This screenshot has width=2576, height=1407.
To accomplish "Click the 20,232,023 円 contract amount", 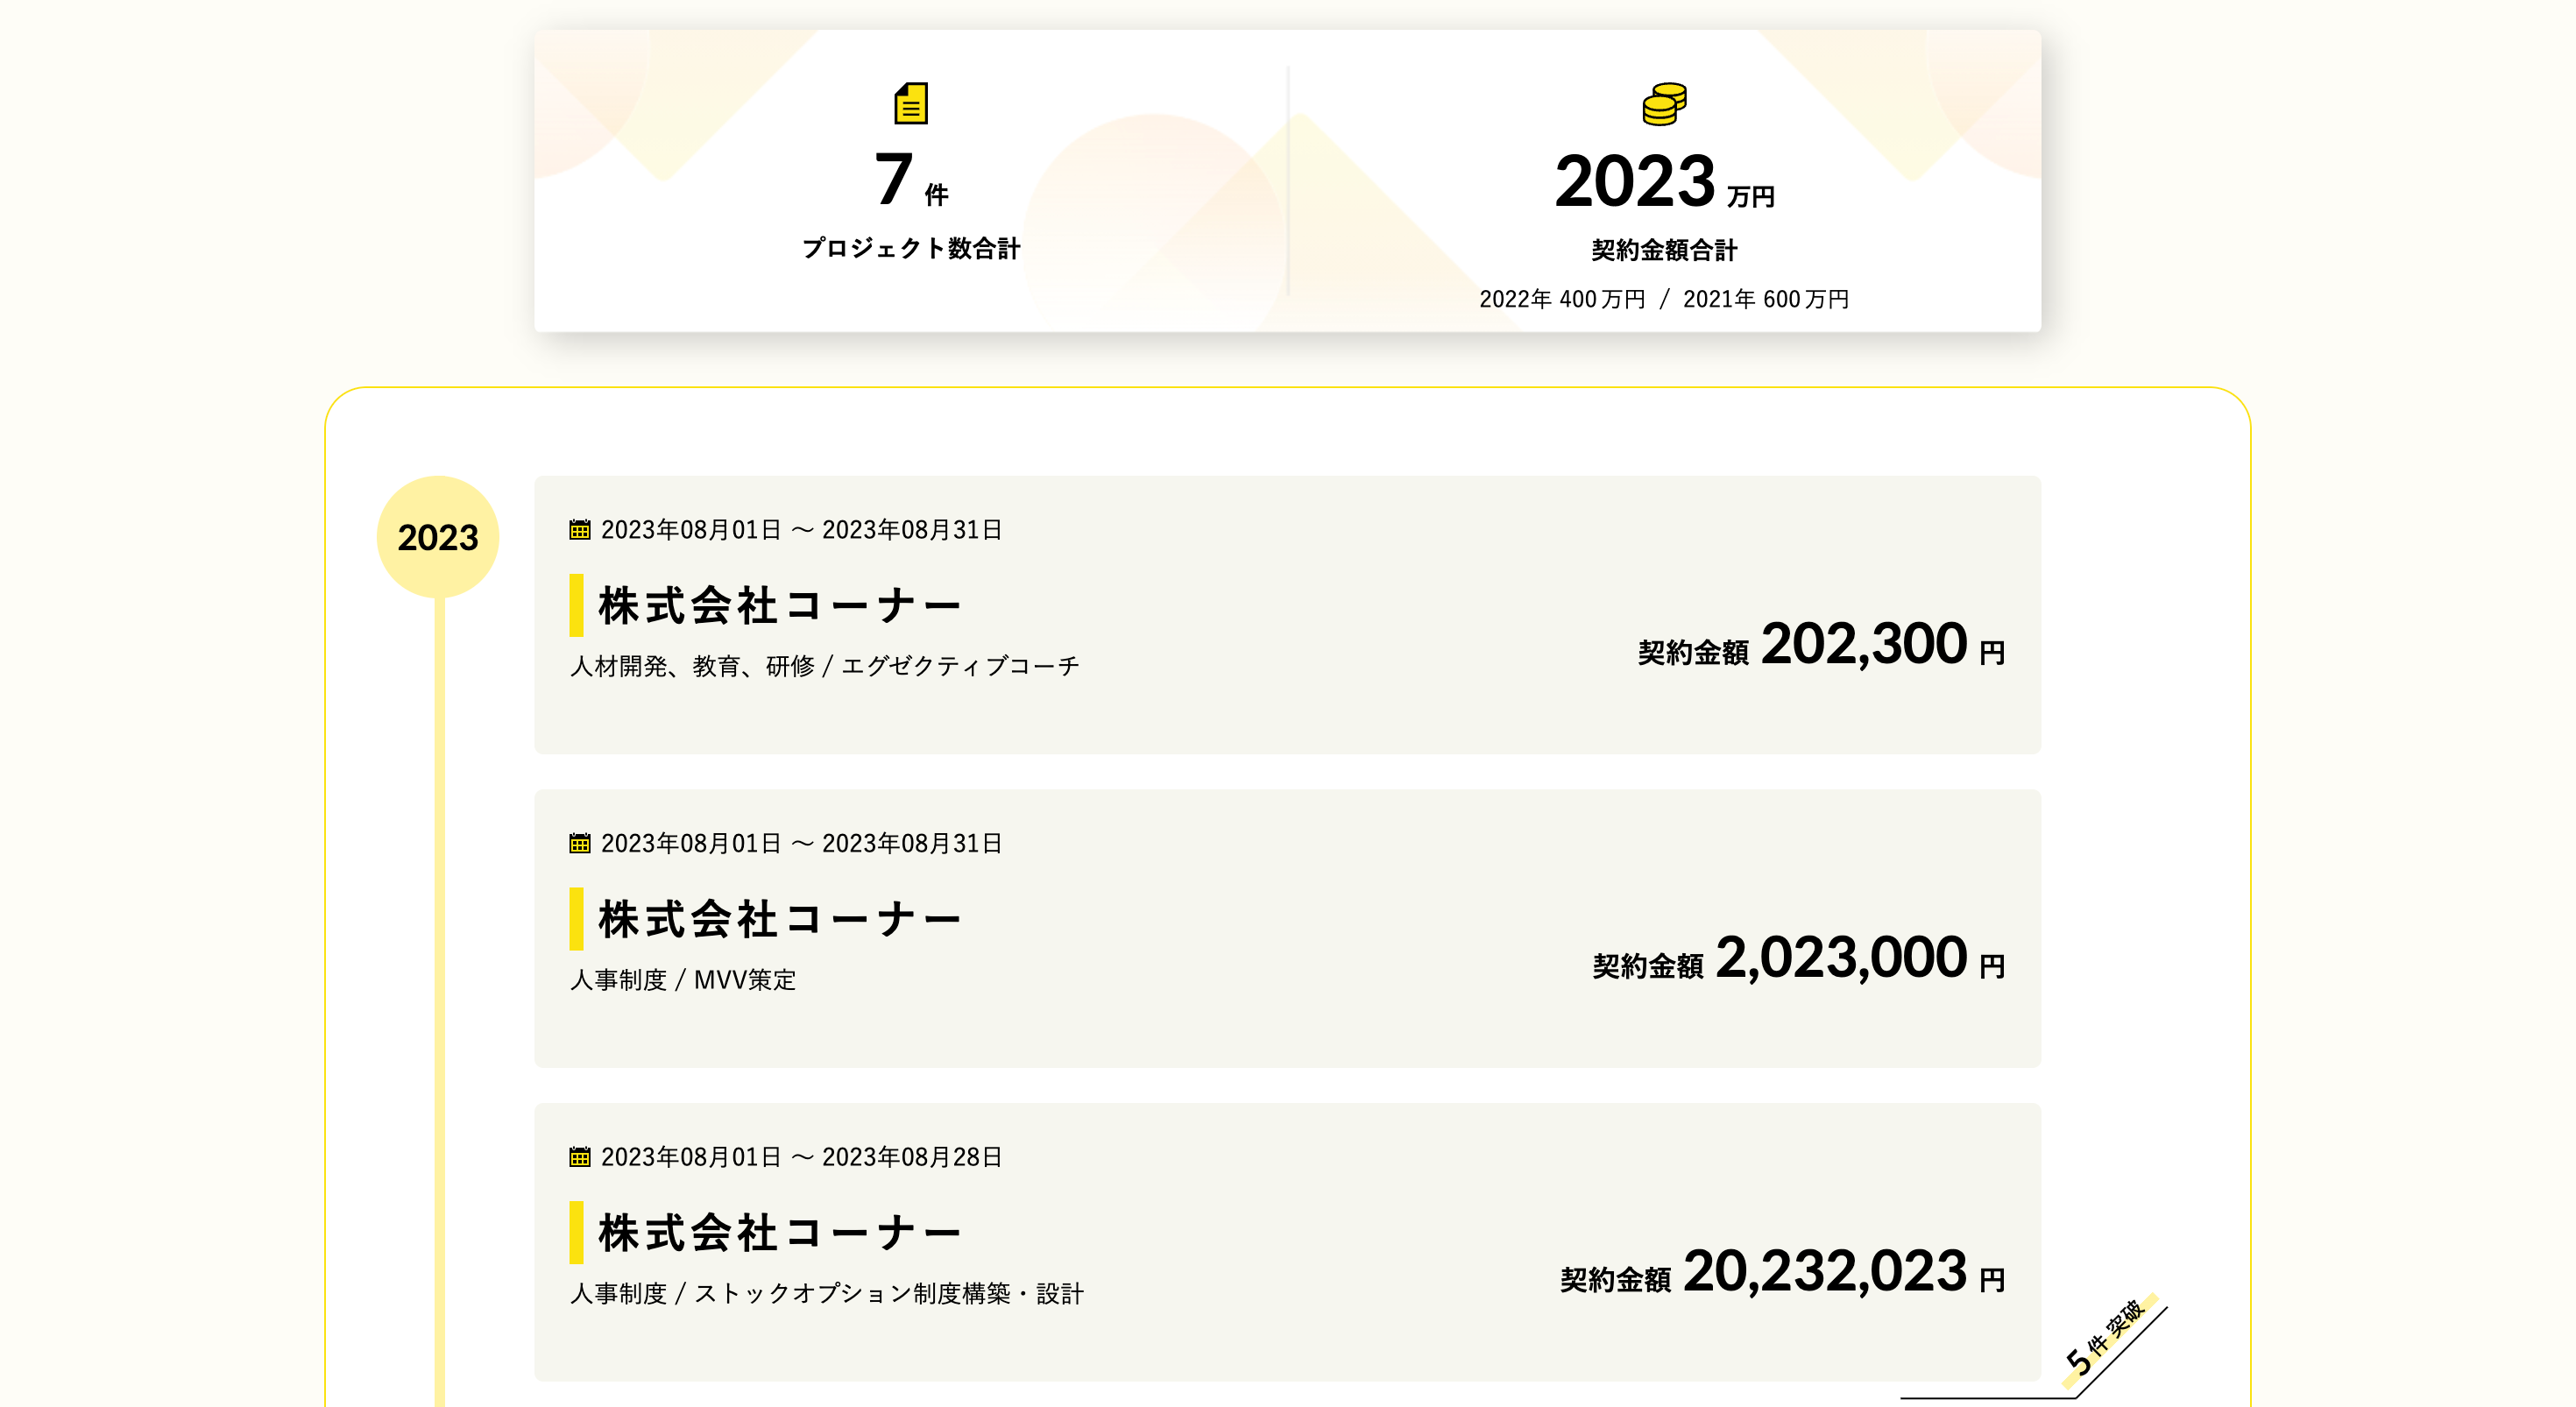I will tap(1825, 1273).
